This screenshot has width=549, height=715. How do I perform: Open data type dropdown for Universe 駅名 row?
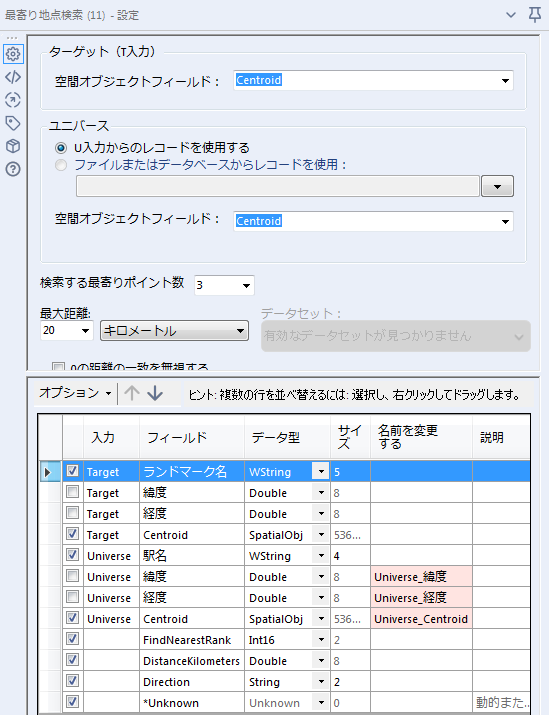tap(321, 556)
